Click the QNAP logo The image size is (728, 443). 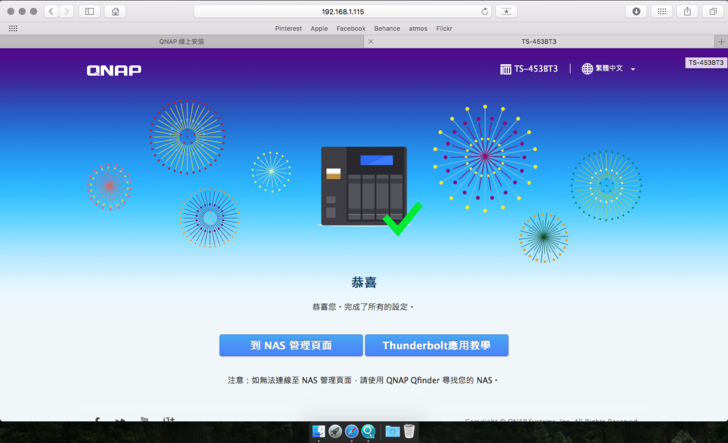pos(114,70)
